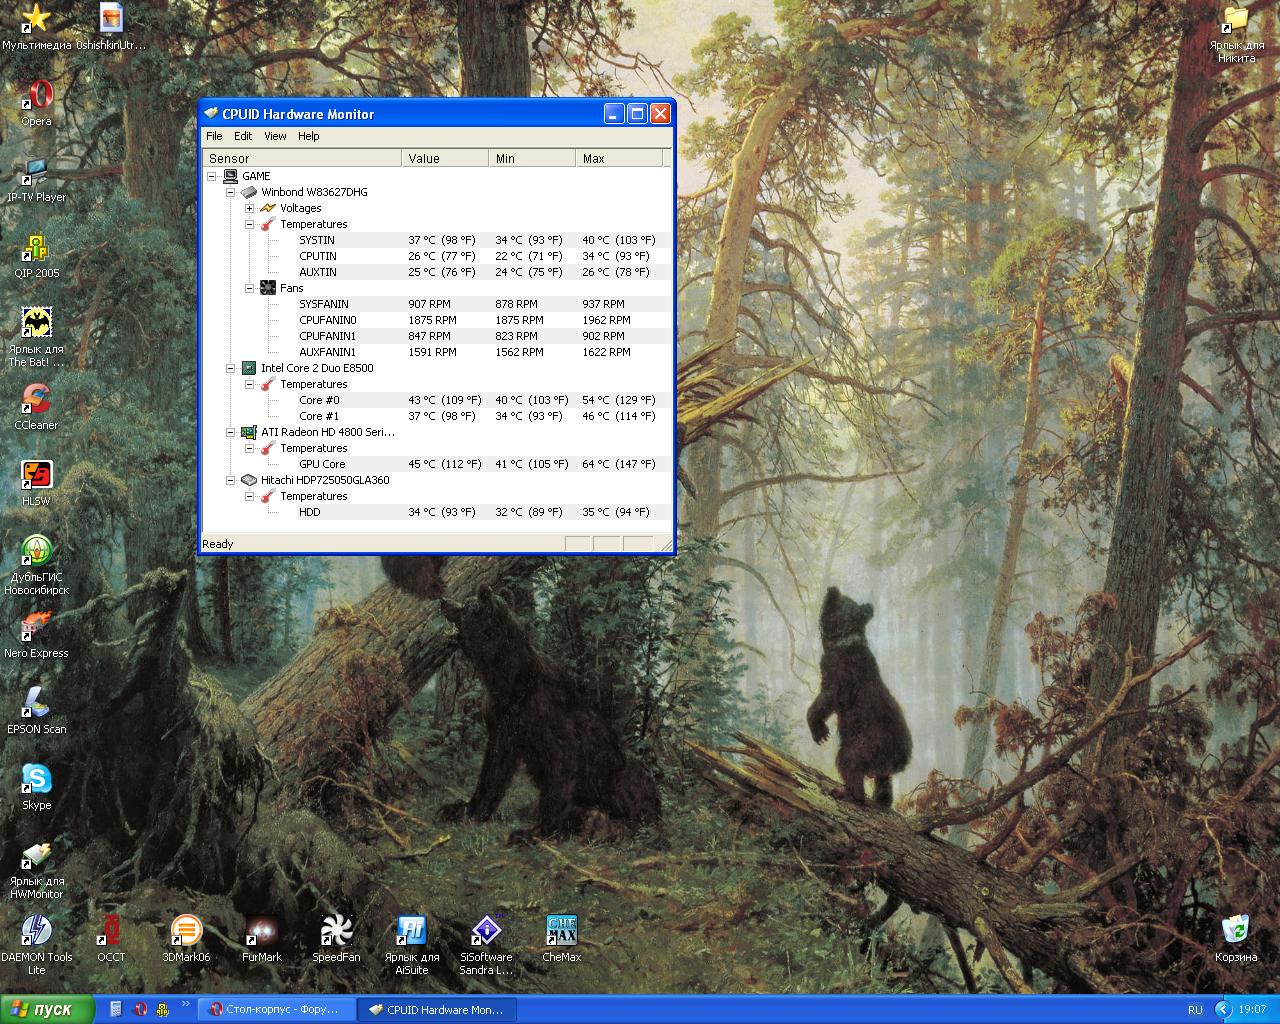Image resolution: width=1280 pixels, height=1024 pixels.
Task: Expand the hidden tray icons arrow
Action: point(1223,1010)
